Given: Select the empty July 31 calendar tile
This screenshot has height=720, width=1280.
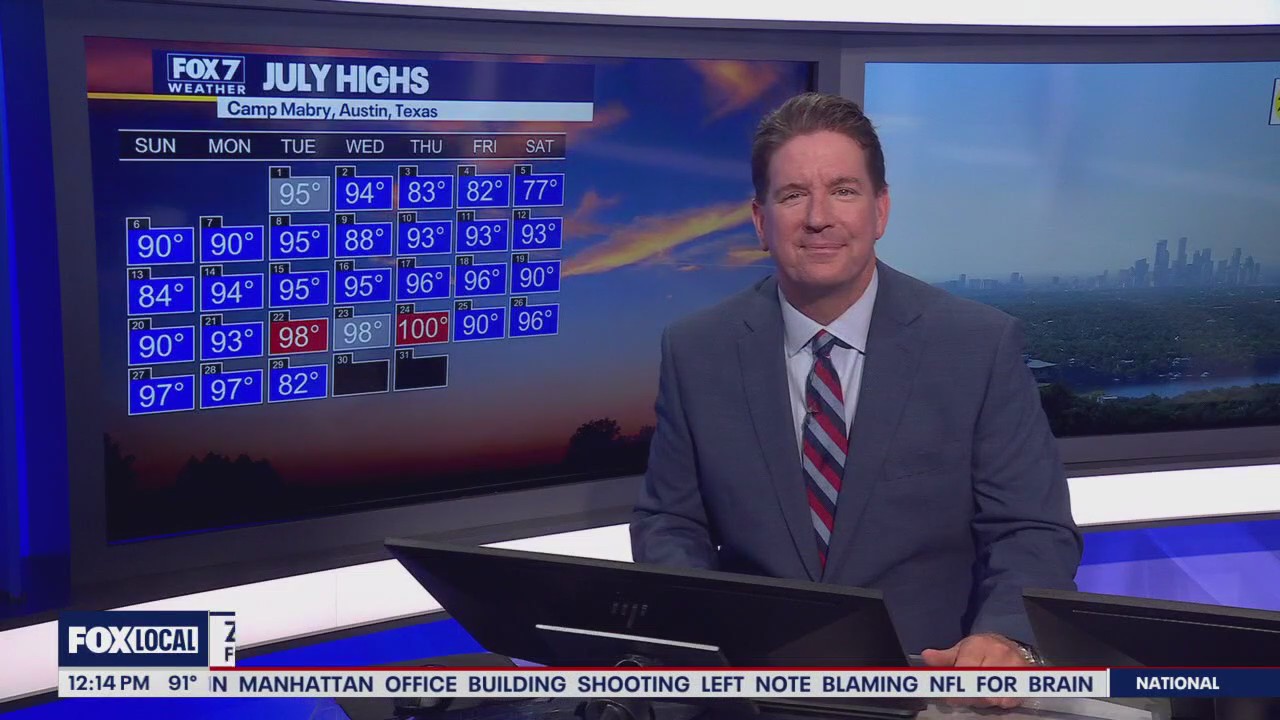Looking at the screenshot, I should [x=420, y=371].
